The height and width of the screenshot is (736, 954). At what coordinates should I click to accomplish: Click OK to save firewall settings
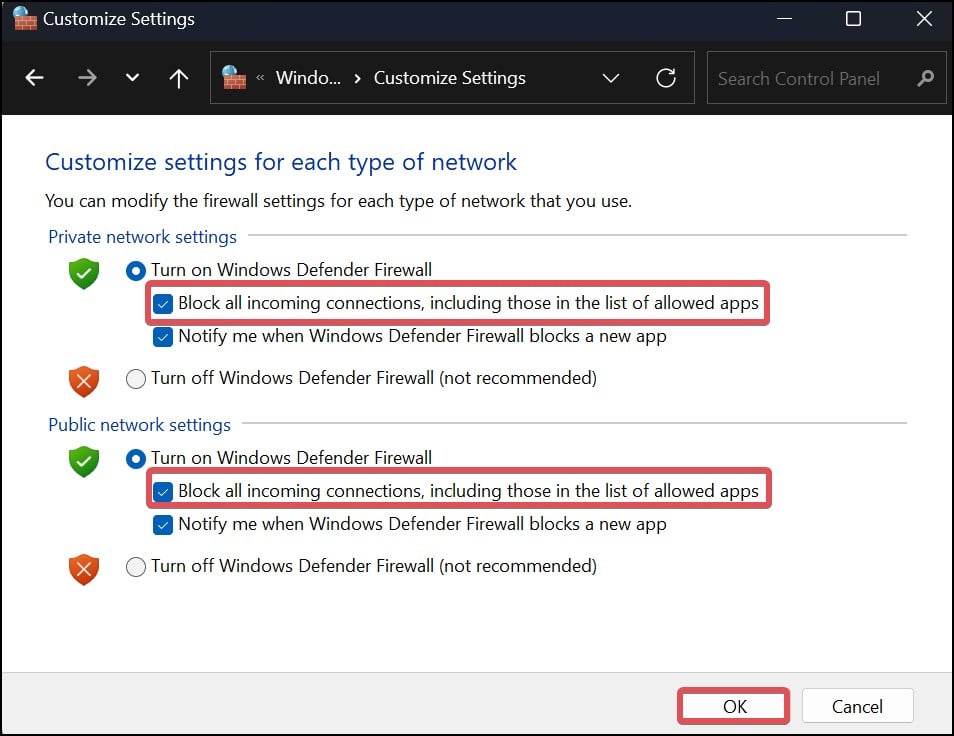(x=734, y=706)
